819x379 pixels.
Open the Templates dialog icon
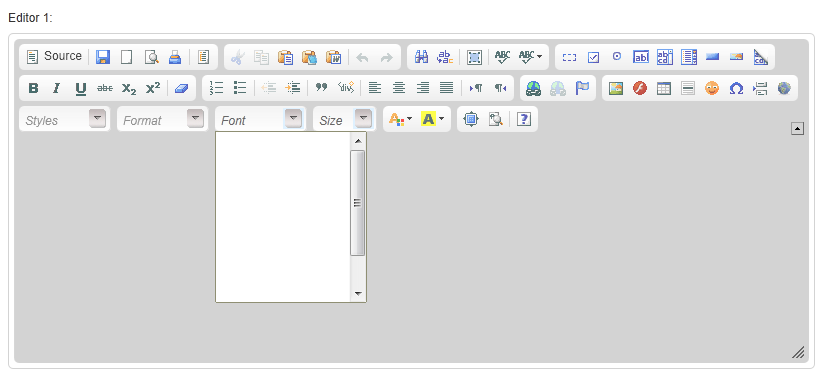(203, 57)
